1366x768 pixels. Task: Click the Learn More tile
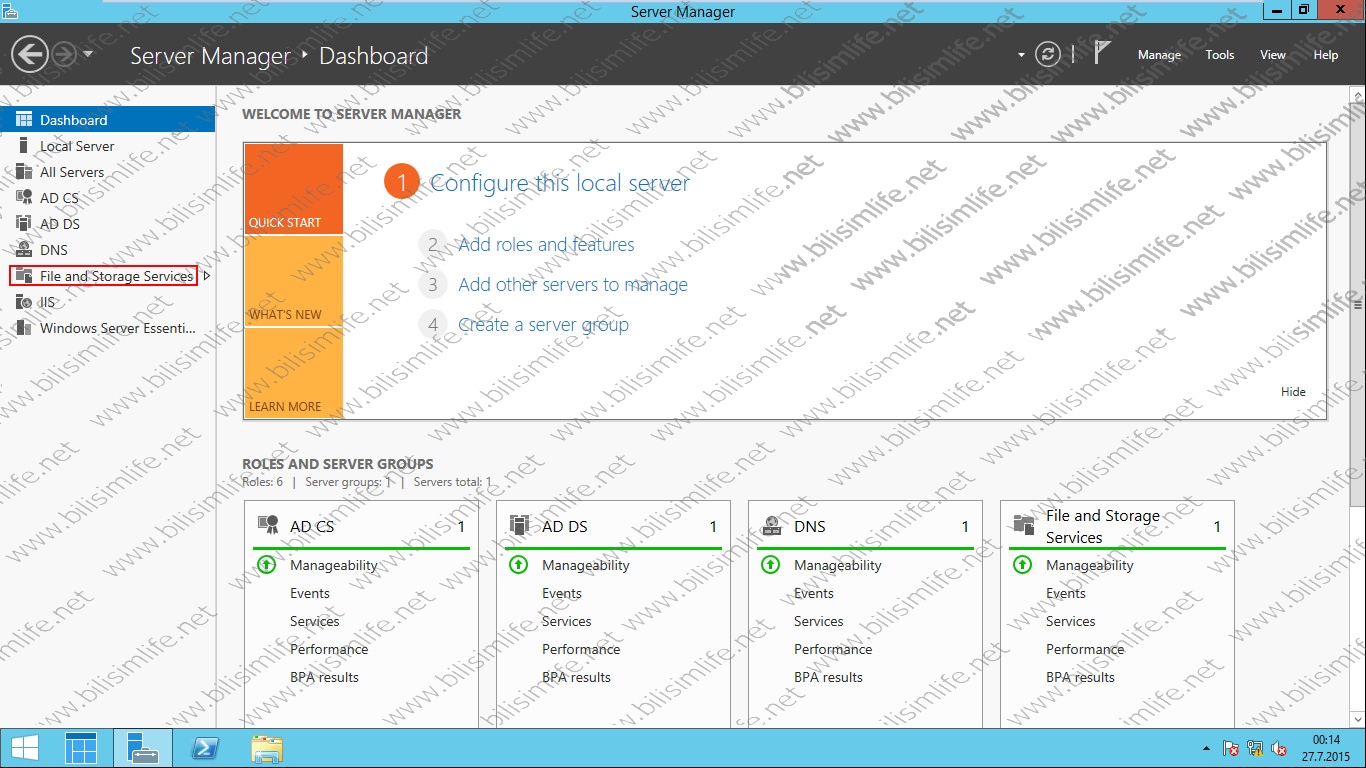coord(293,373)
